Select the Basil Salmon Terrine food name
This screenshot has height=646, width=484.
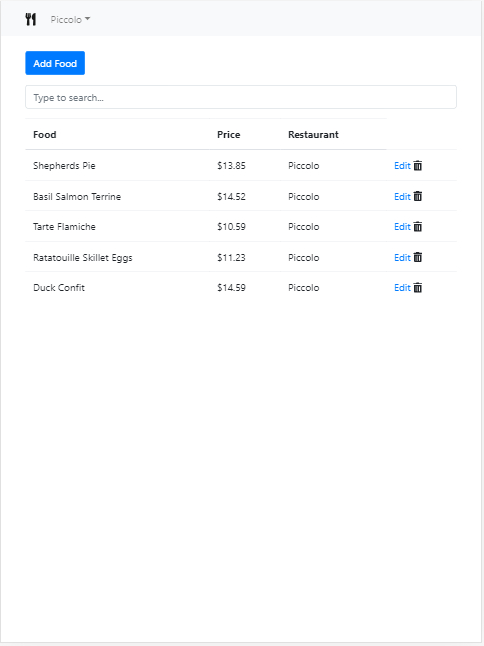click(x=77, y=197)
